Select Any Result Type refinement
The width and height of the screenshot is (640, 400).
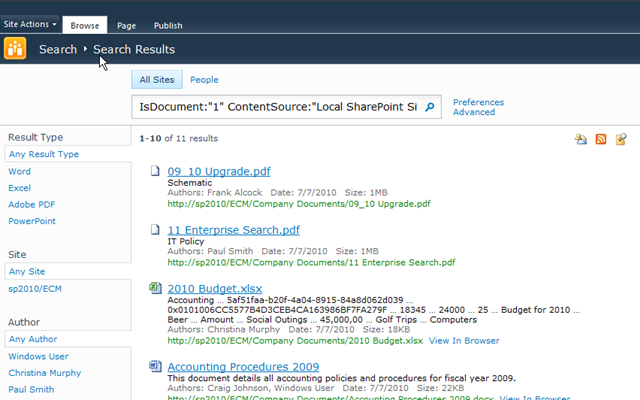[x=44, y=154]
